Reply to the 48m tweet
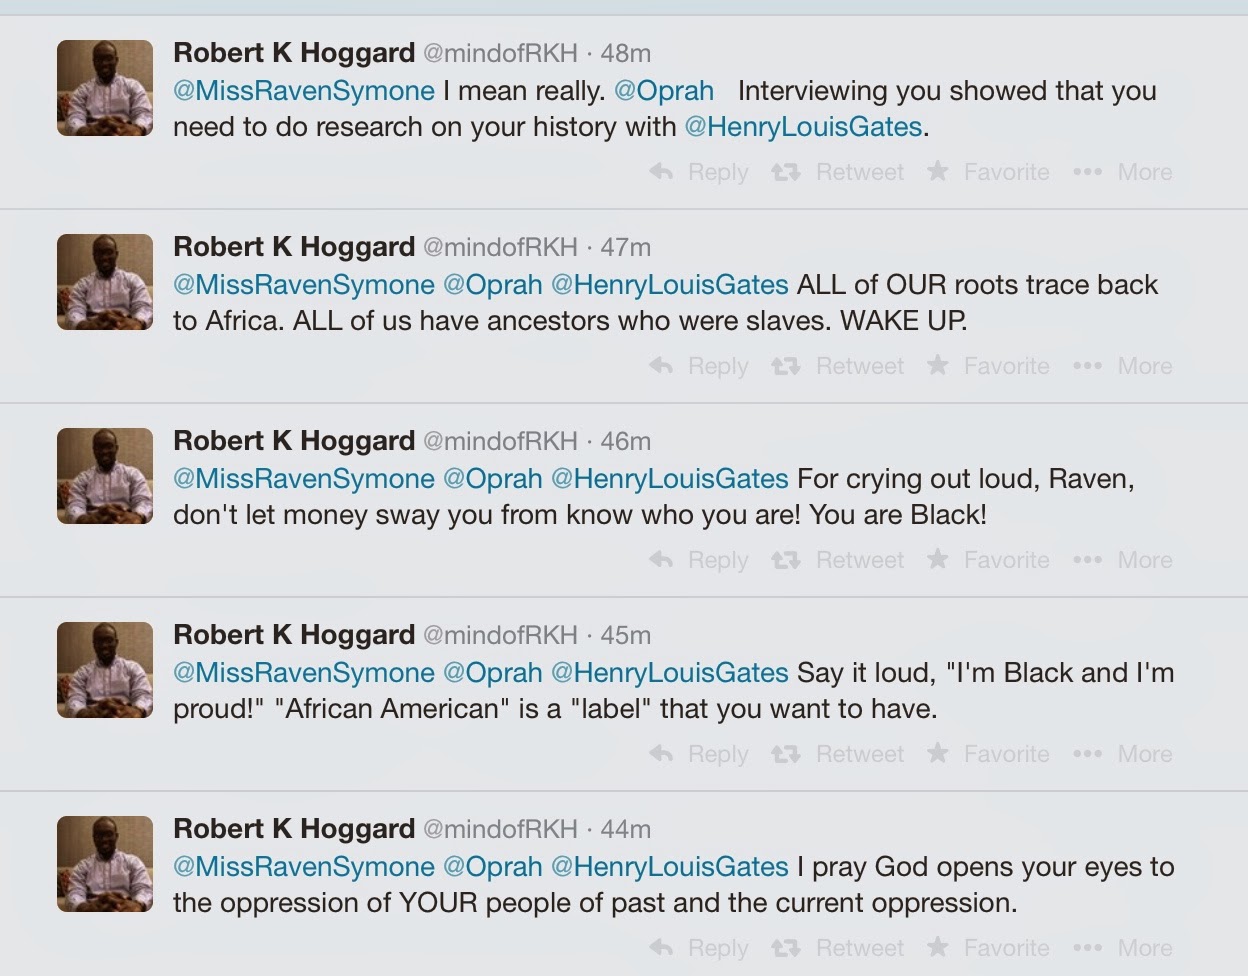 click(x=699, y=172)
